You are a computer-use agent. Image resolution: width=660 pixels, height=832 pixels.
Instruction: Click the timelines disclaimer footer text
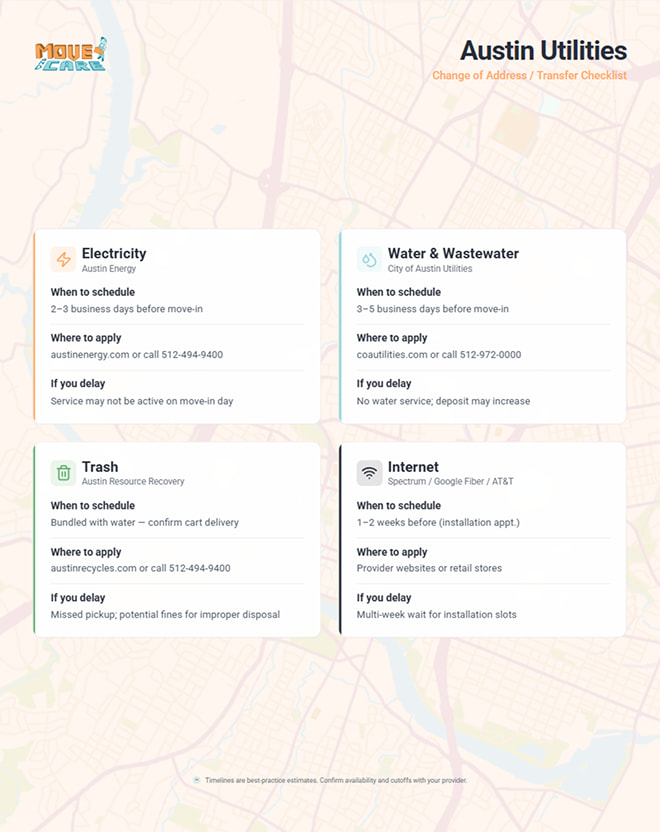point(336,780)
